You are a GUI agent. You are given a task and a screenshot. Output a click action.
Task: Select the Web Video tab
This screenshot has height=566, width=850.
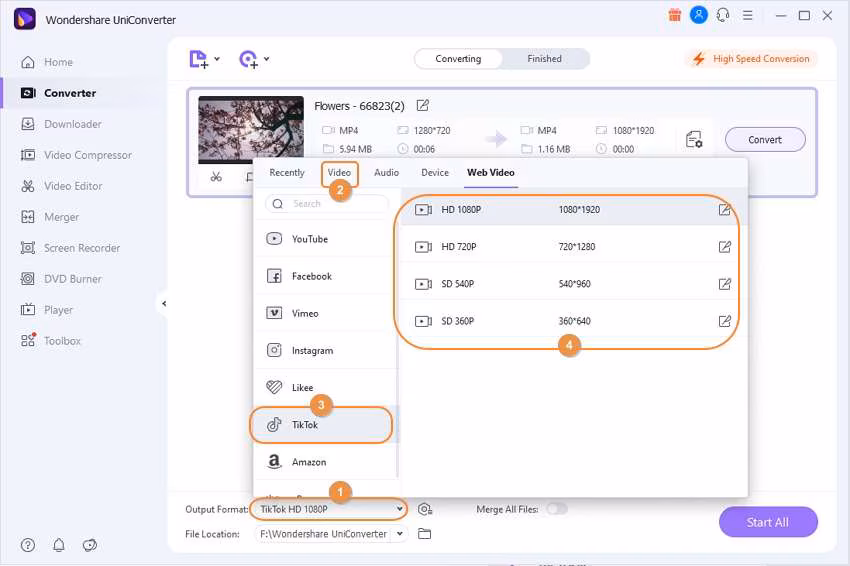click(491, 172)
